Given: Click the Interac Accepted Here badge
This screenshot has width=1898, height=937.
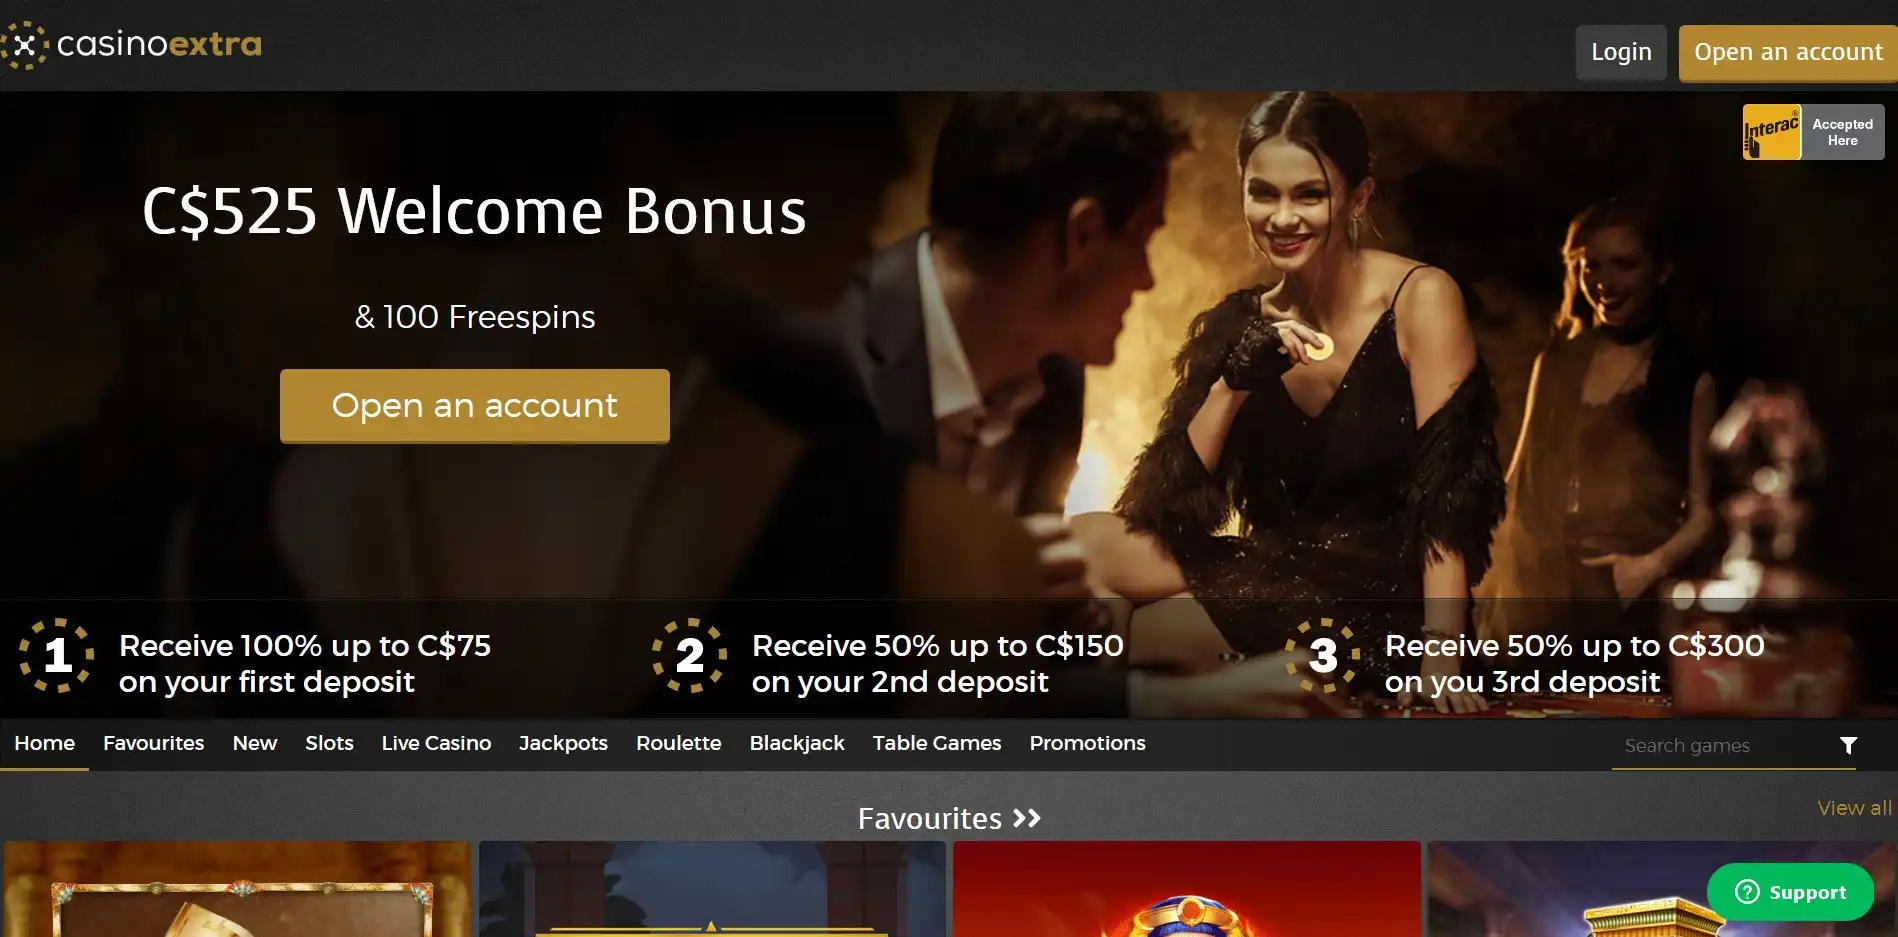Looking at the screenshot, I should pyautogui.click(x=1813, y=132).
